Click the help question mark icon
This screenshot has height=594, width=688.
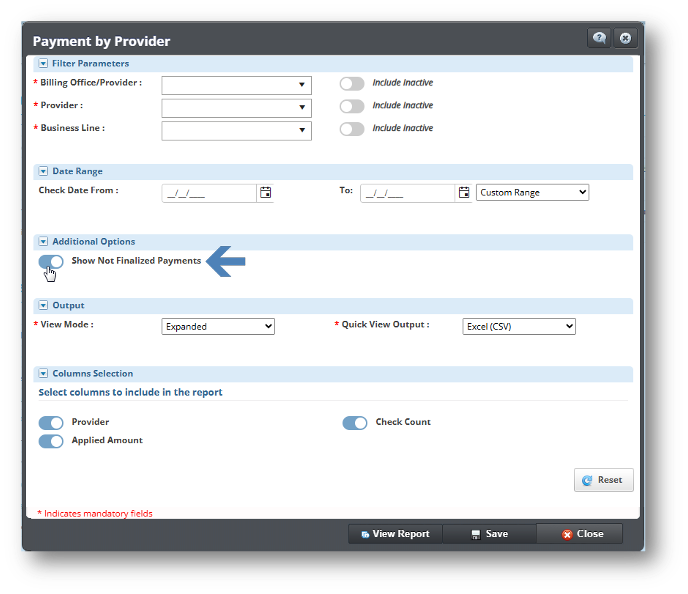click(x=599, y=39)
